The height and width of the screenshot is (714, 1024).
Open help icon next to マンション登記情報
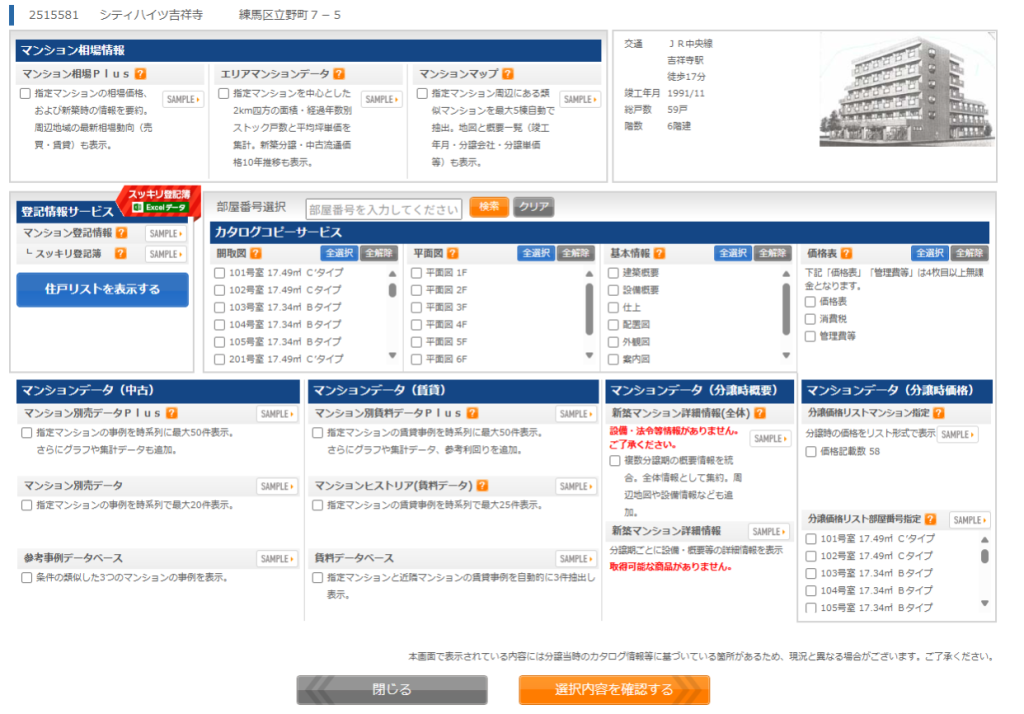(121, 233)
